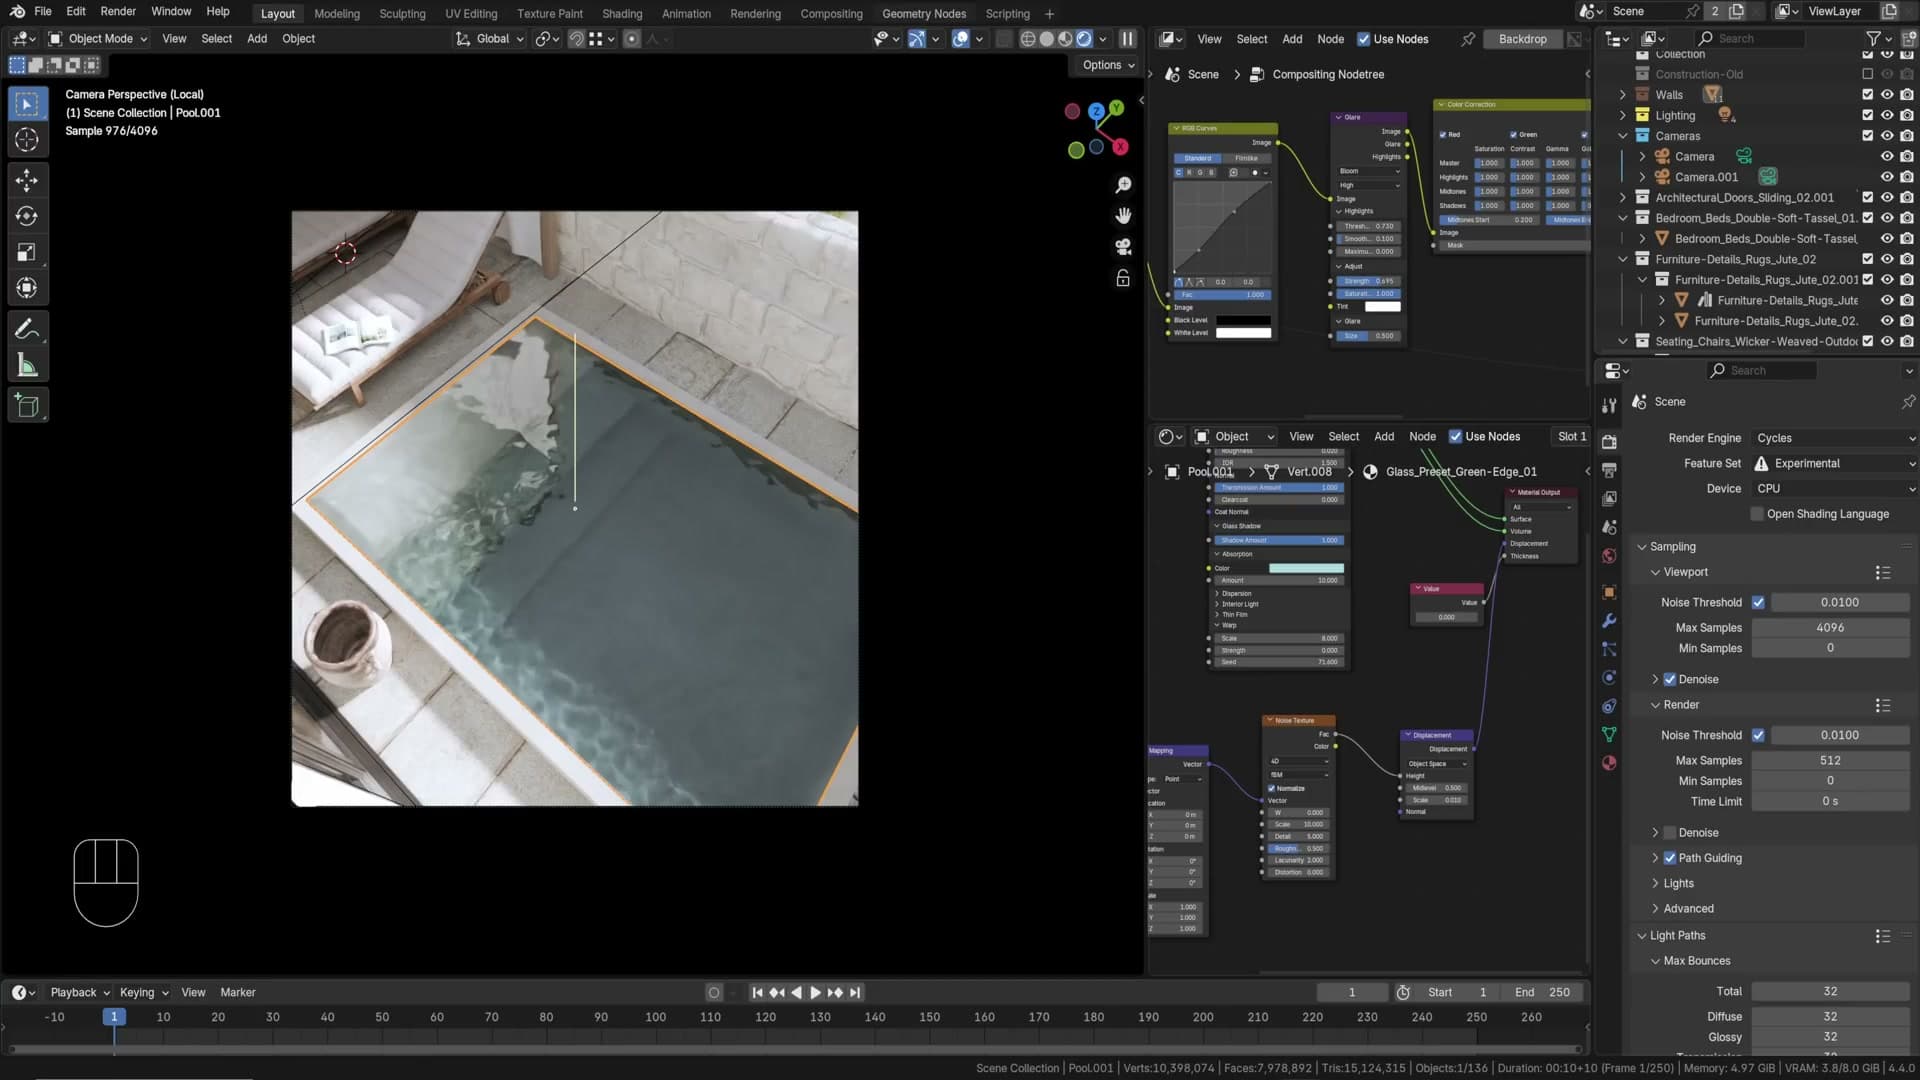
Task: Click the Backdrop button in compositor
Action: coord(1522,39)
